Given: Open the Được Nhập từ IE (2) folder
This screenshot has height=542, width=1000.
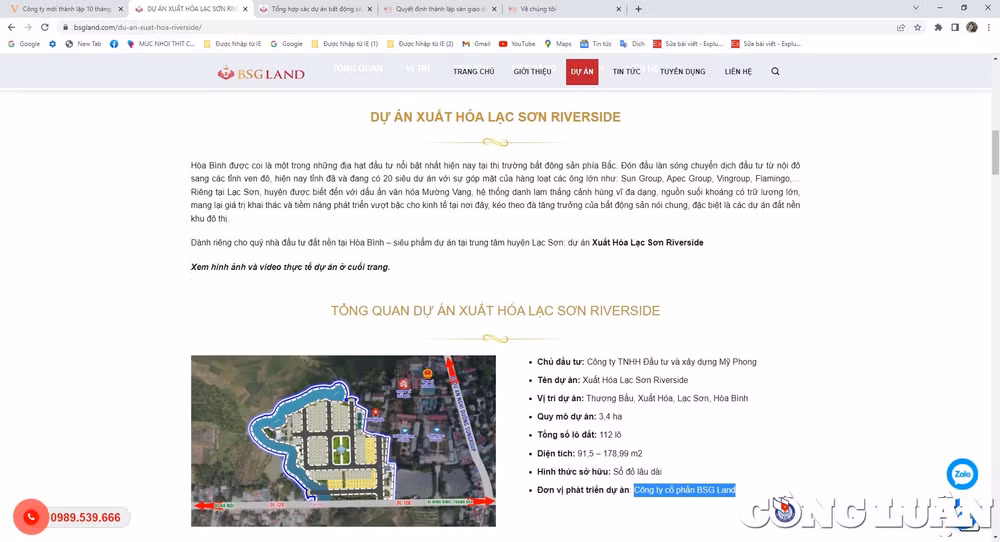Looking at the screenshot, I should [x=420, y=44].
